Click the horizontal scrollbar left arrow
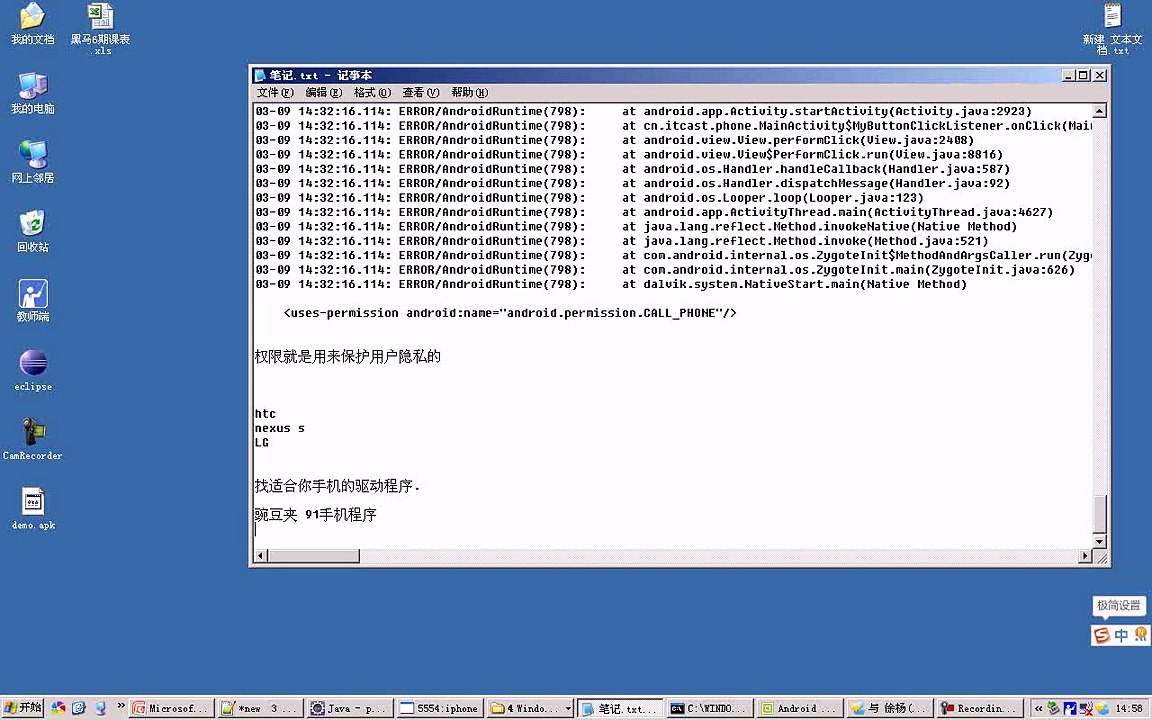 point(259,556)
